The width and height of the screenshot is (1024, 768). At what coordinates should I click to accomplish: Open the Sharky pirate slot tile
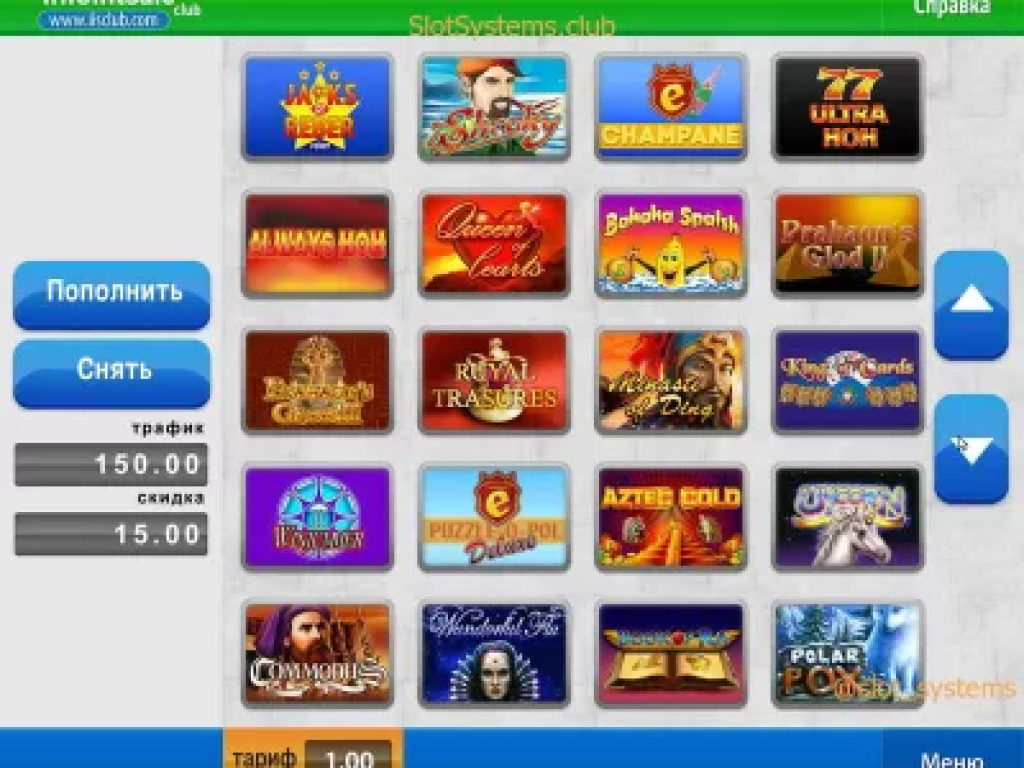[x=494, y=107]
